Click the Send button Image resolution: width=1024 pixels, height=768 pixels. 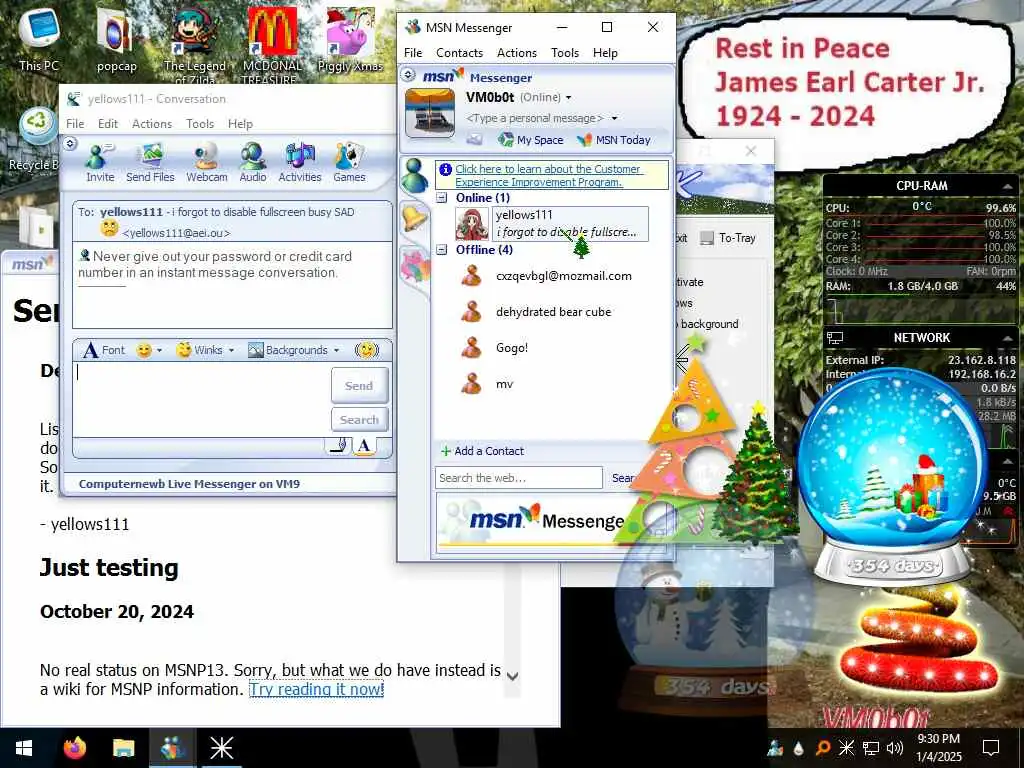(359, 385)
